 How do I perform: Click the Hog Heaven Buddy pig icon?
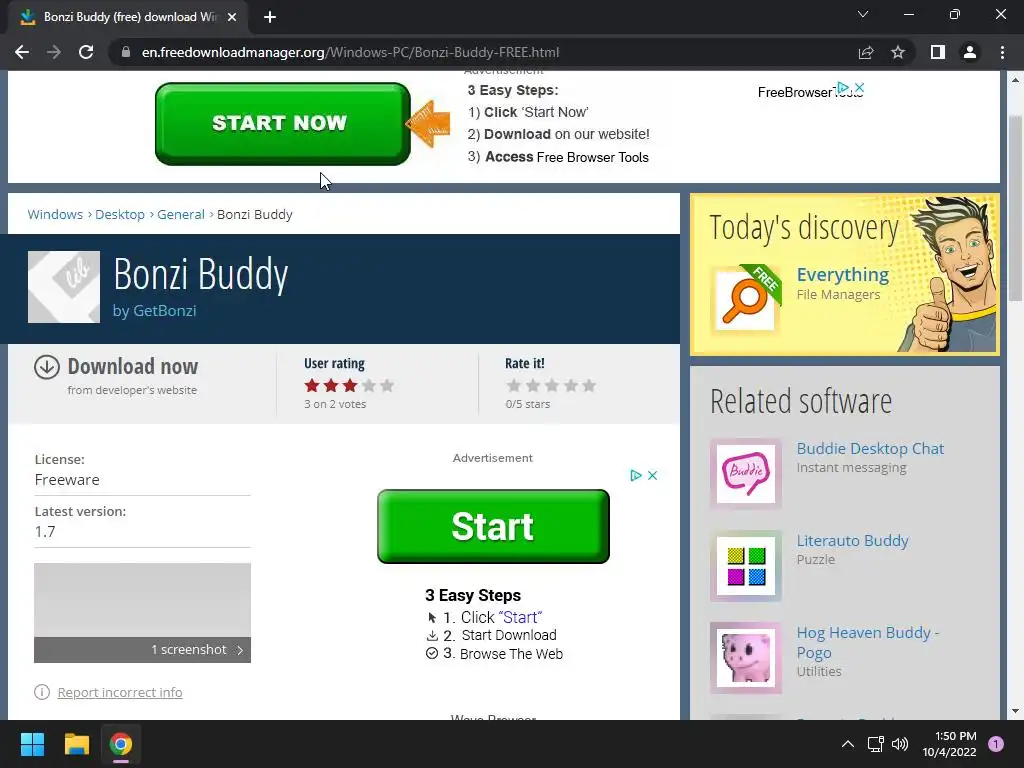click(746, 658)
